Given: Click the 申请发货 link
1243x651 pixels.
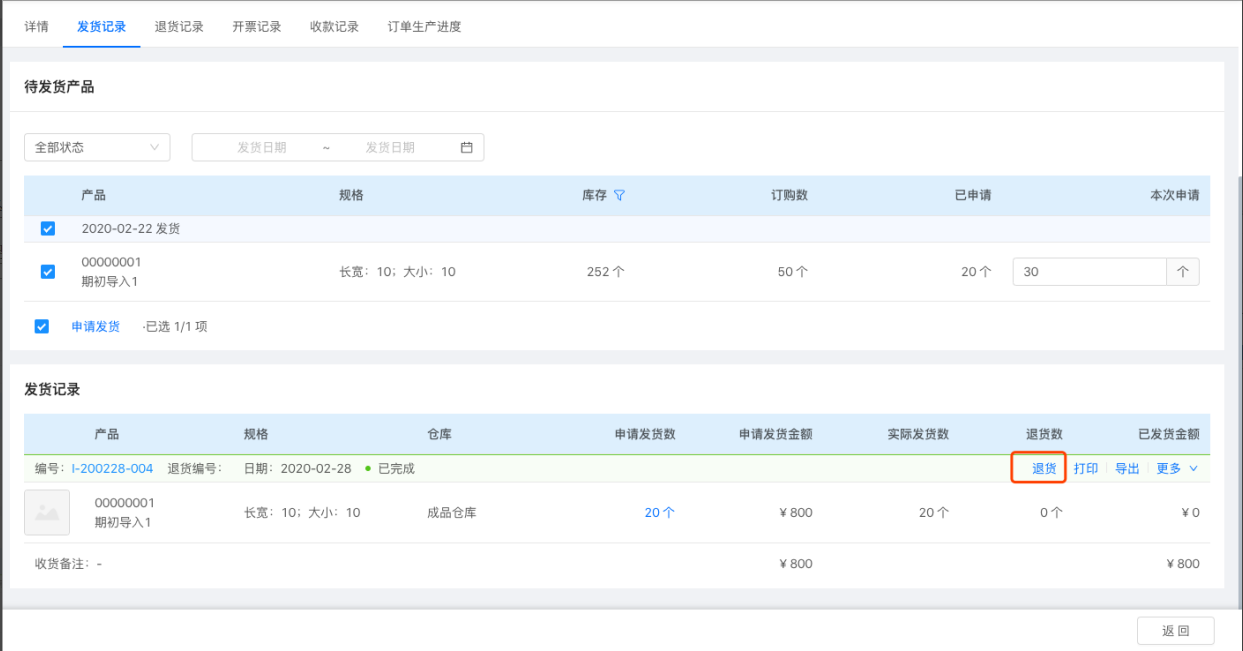Looking at the screenshot, I should coord(96,326).
